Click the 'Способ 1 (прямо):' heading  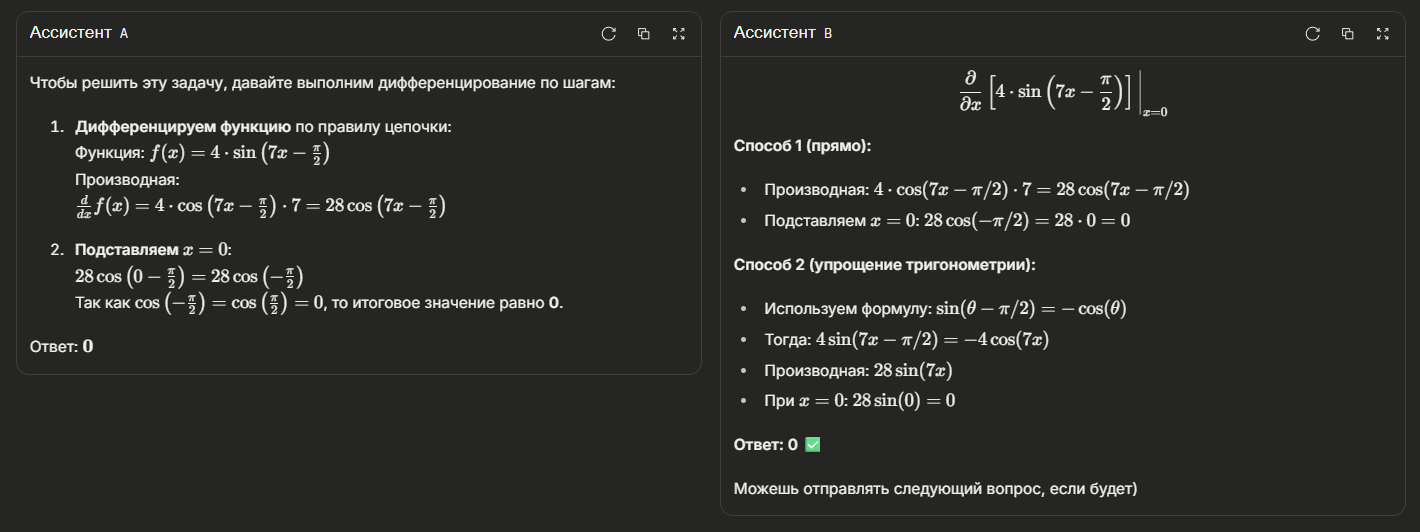click(x=802, y=146)
